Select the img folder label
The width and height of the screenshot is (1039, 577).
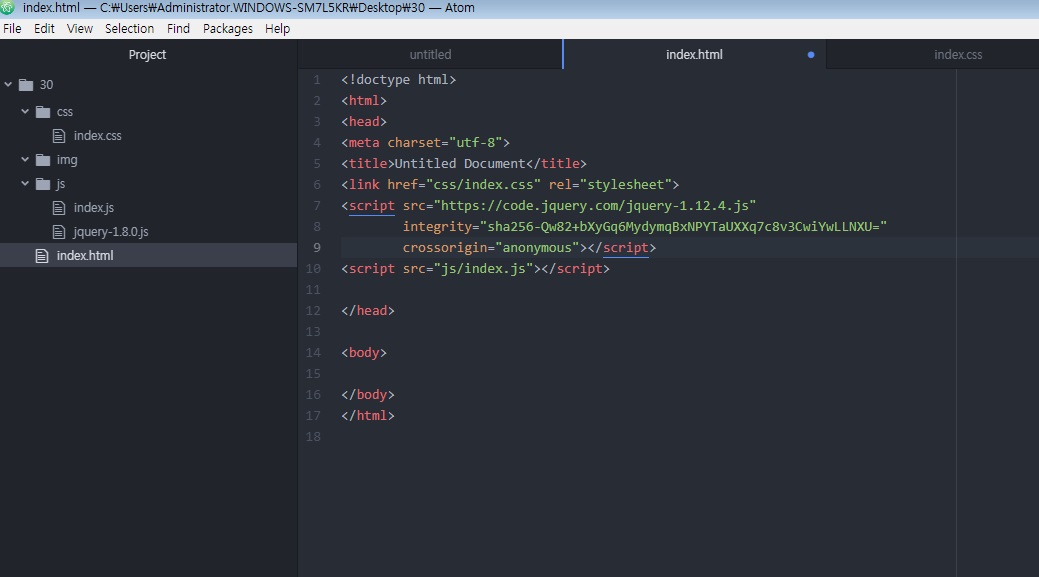click(x=67, y=160)
